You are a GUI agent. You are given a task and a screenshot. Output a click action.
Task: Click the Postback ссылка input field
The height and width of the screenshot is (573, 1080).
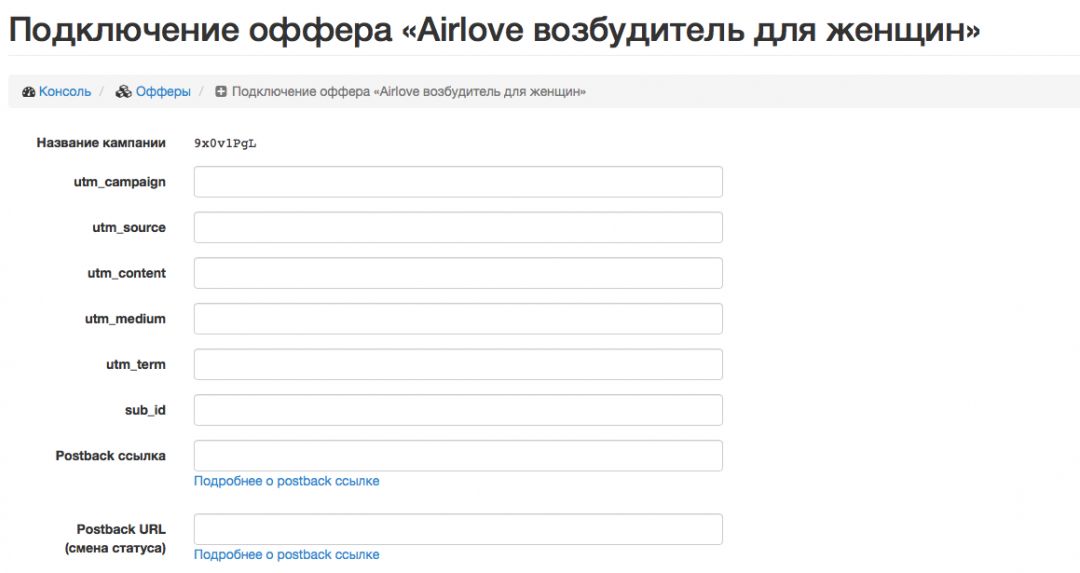(x=458, y=456)
